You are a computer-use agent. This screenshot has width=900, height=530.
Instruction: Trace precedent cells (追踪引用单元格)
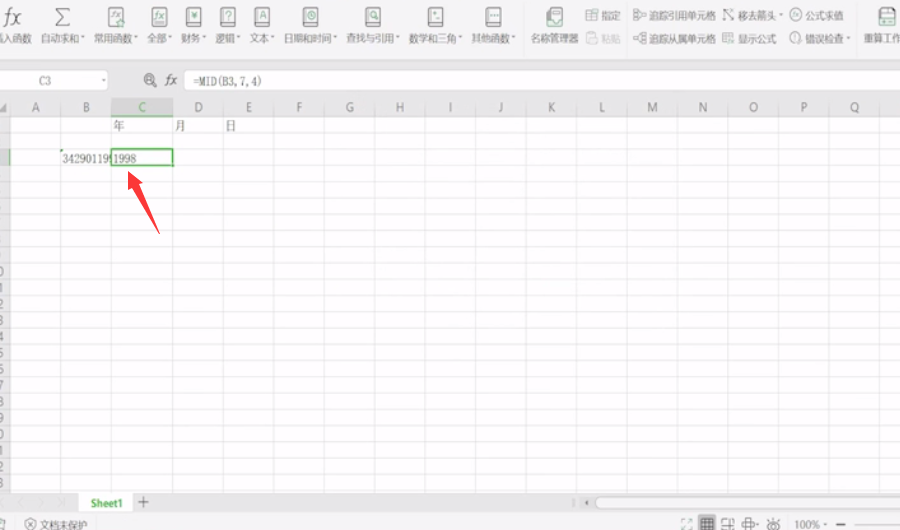pyautogui.click(x=674, y=16)
